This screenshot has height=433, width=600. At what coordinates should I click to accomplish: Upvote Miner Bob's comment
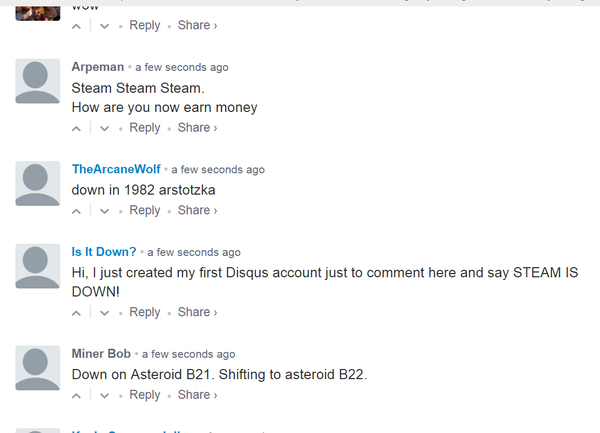(78, 396)
